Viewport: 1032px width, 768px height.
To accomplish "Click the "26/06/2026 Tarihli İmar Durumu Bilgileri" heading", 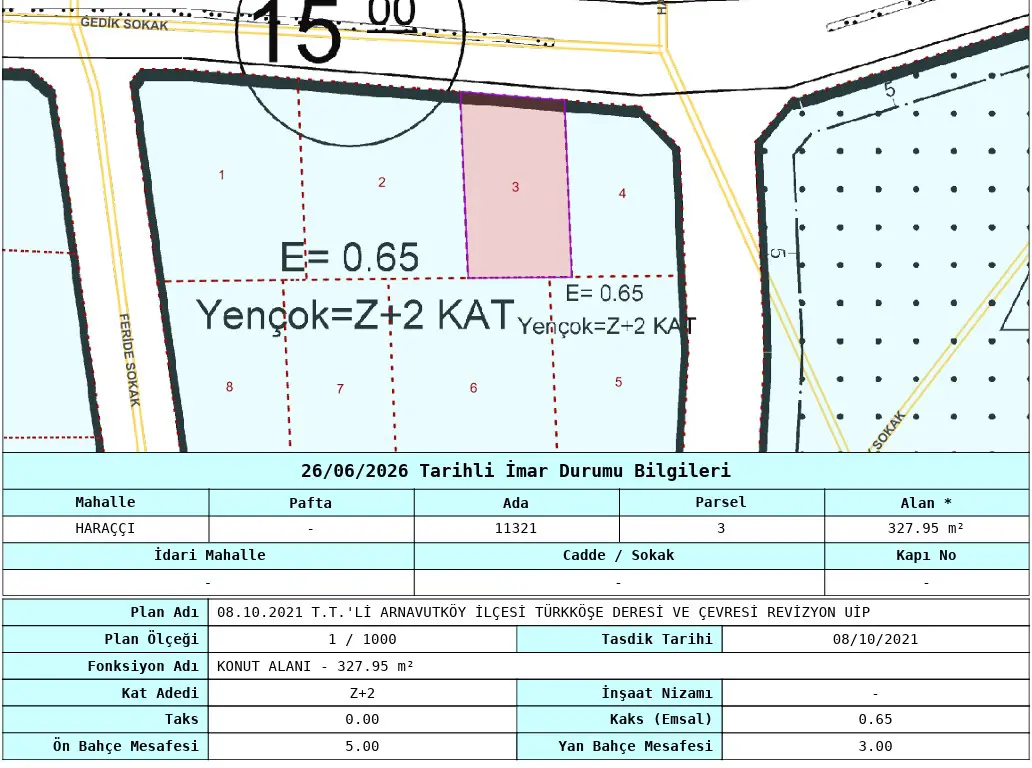I will point(516,471).
